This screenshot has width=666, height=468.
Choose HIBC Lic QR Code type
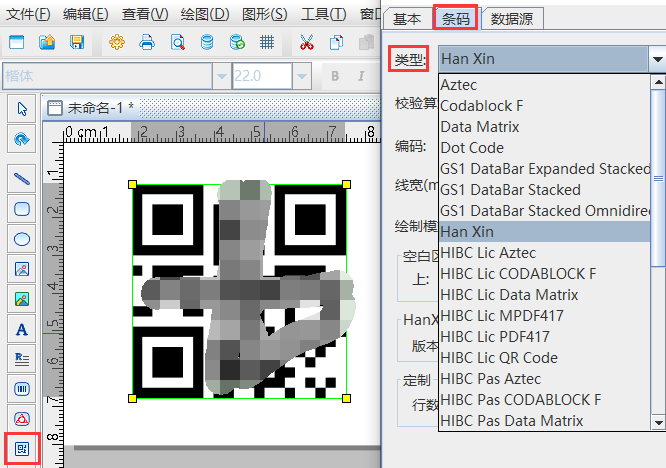coord(545,358)
